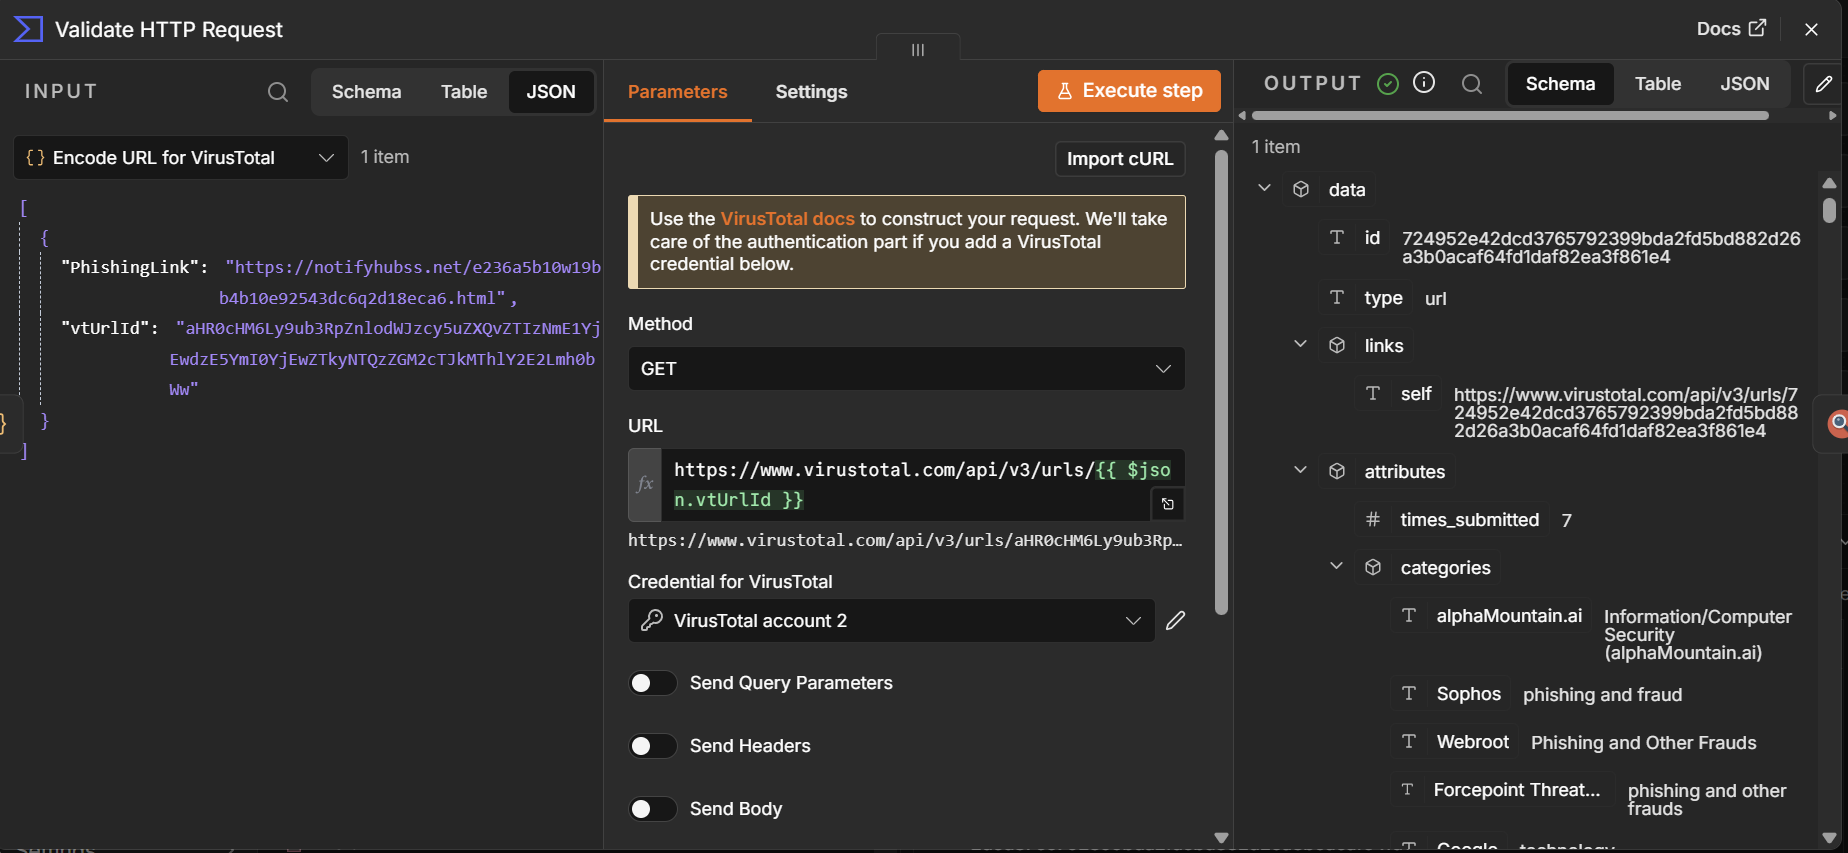Click the parameters panel vertical scrollbar
The width and height of the screenshot is (1848, 853).
pos(1221,382)
